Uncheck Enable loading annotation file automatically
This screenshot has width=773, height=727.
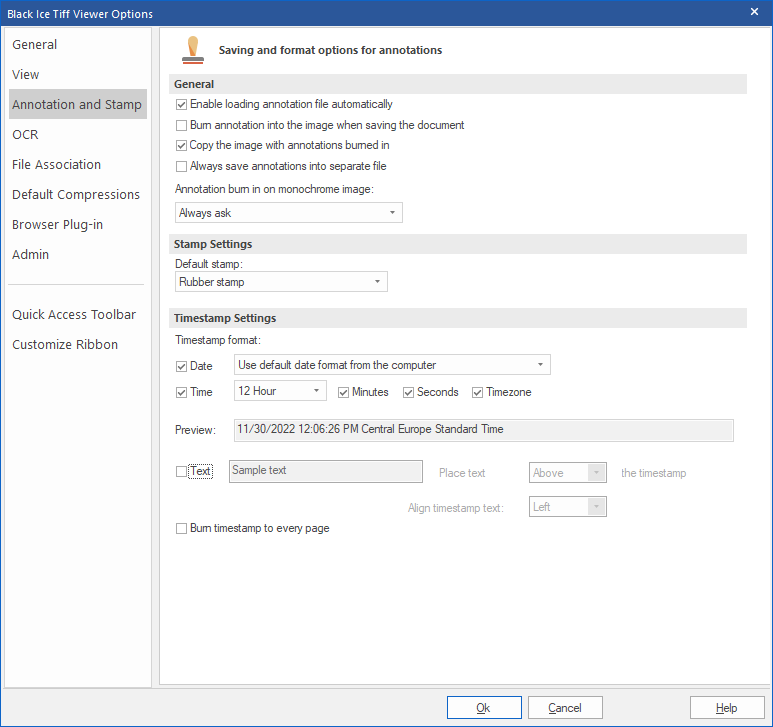pos(182,104)
